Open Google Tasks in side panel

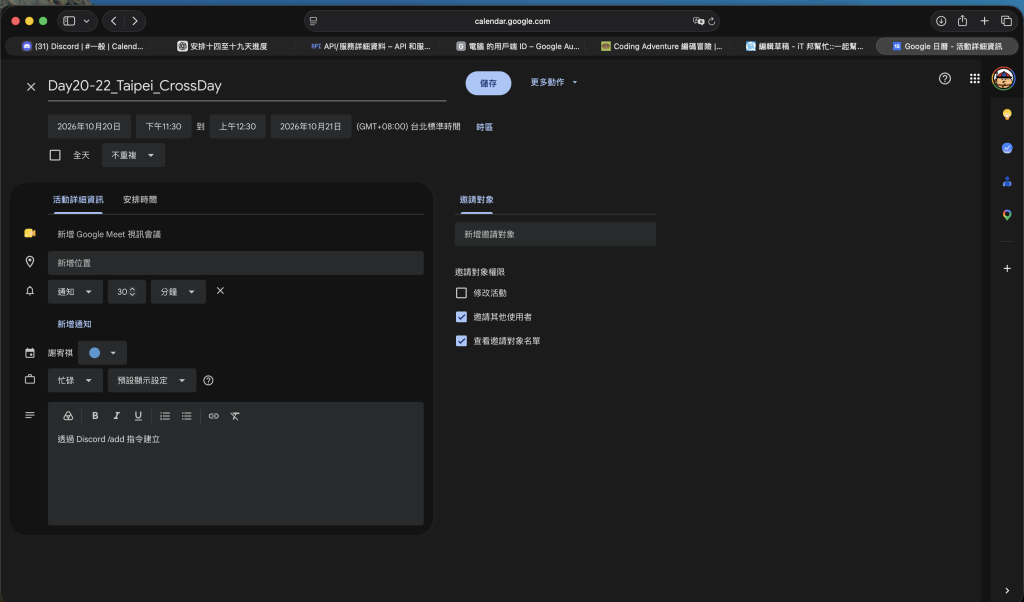[x=1006, y=148]
